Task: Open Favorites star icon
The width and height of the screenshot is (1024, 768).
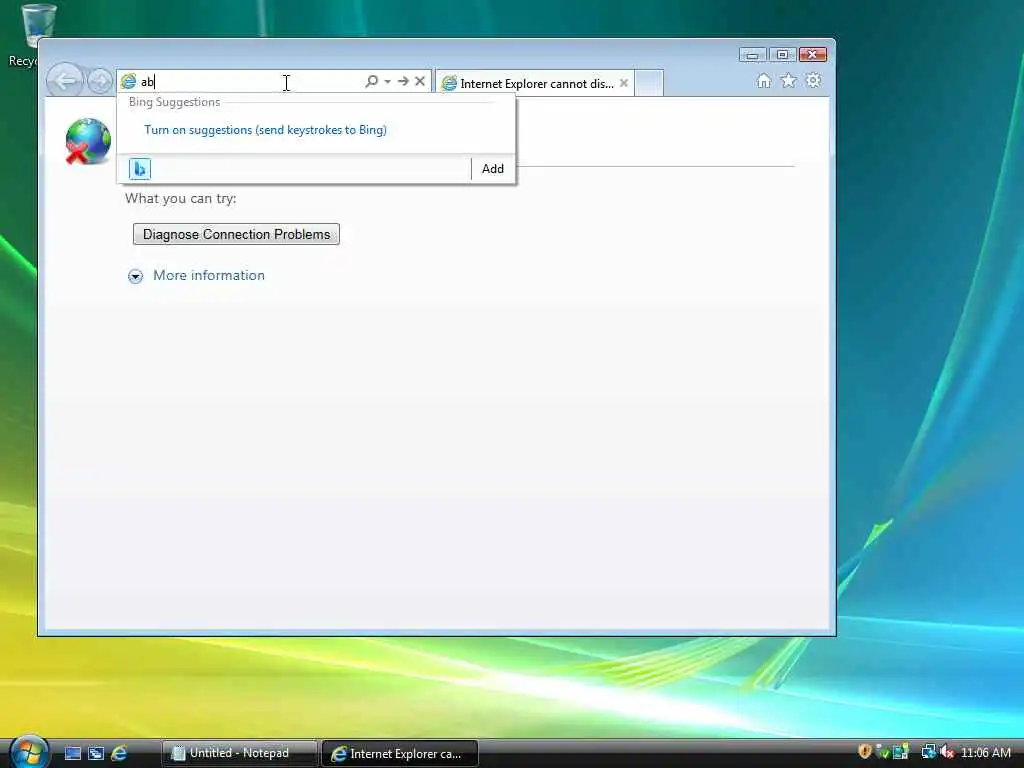Action: [788, 80]
